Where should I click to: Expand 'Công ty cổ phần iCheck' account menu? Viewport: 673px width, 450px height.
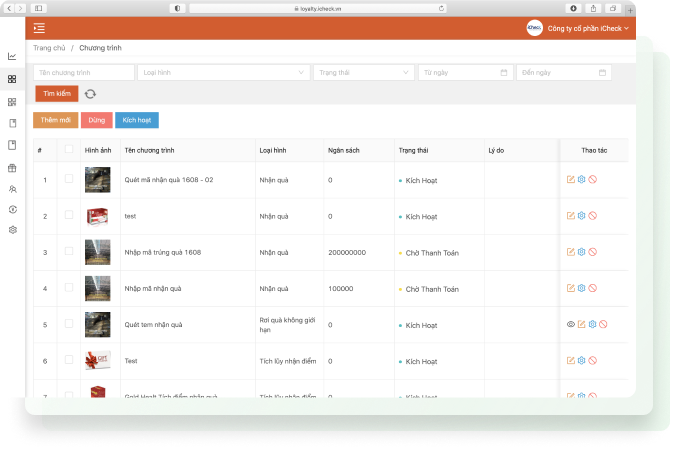588,28
